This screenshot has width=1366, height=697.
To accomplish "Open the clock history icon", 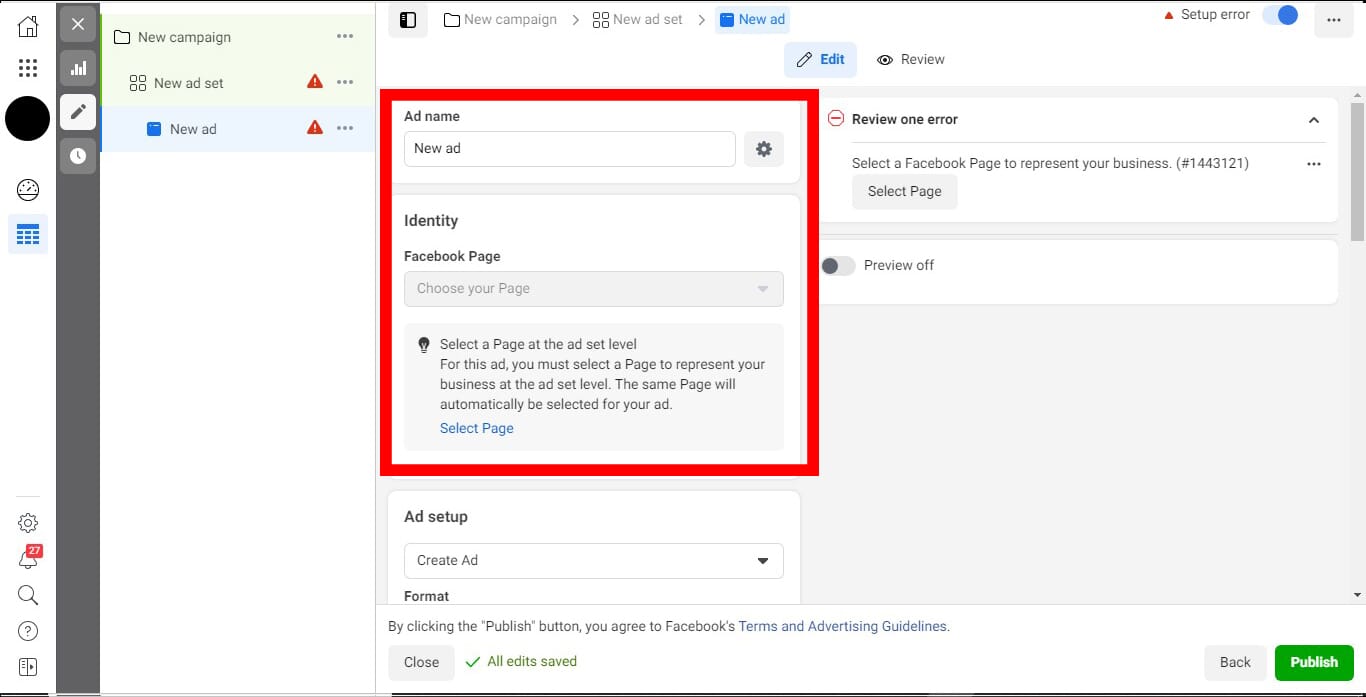I will 78,156.
